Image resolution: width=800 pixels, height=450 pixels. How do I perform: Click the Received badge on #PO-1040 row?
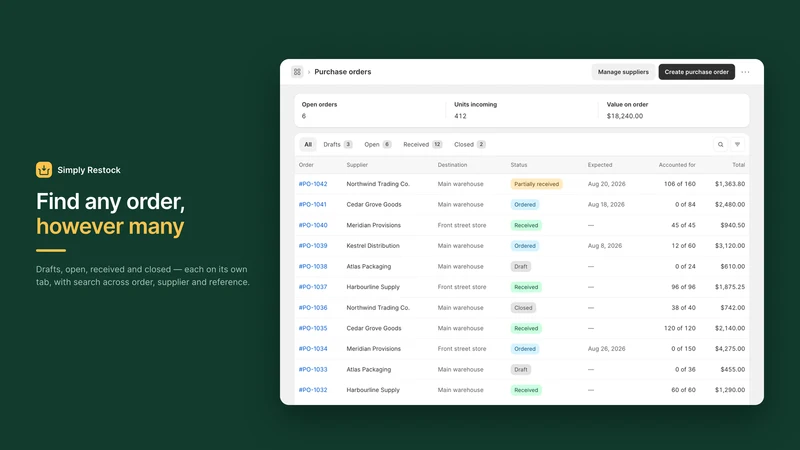(526, 225)
